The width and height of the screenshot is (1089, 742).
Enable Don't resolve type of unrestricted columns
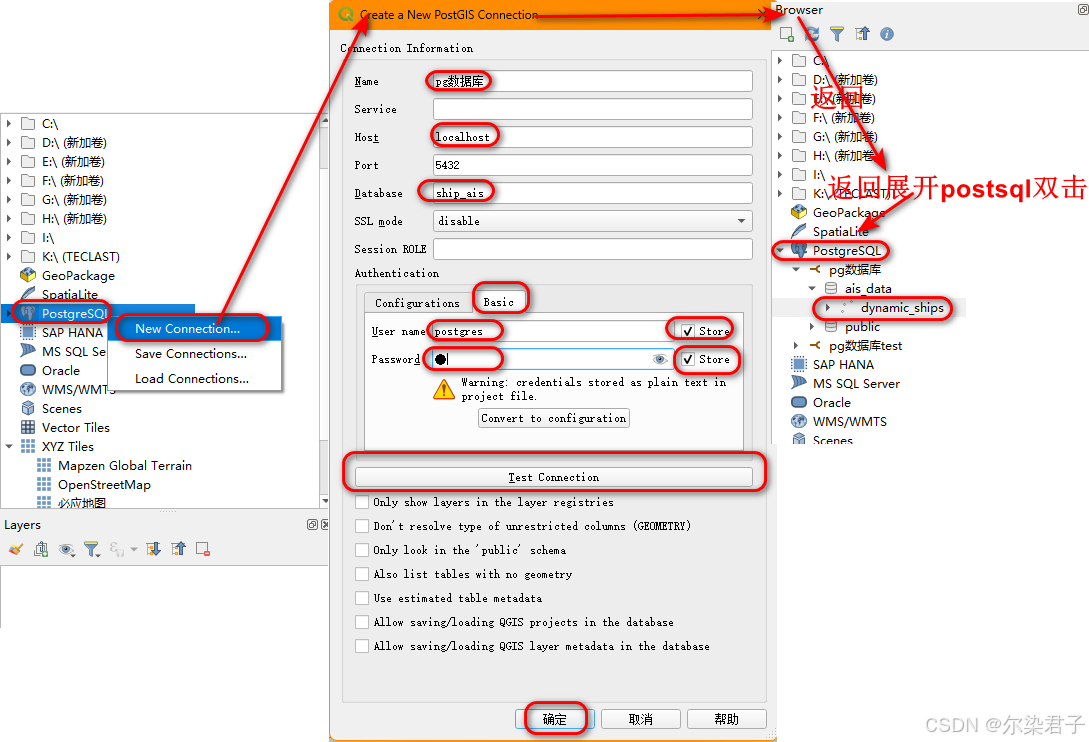coord(362,526)
